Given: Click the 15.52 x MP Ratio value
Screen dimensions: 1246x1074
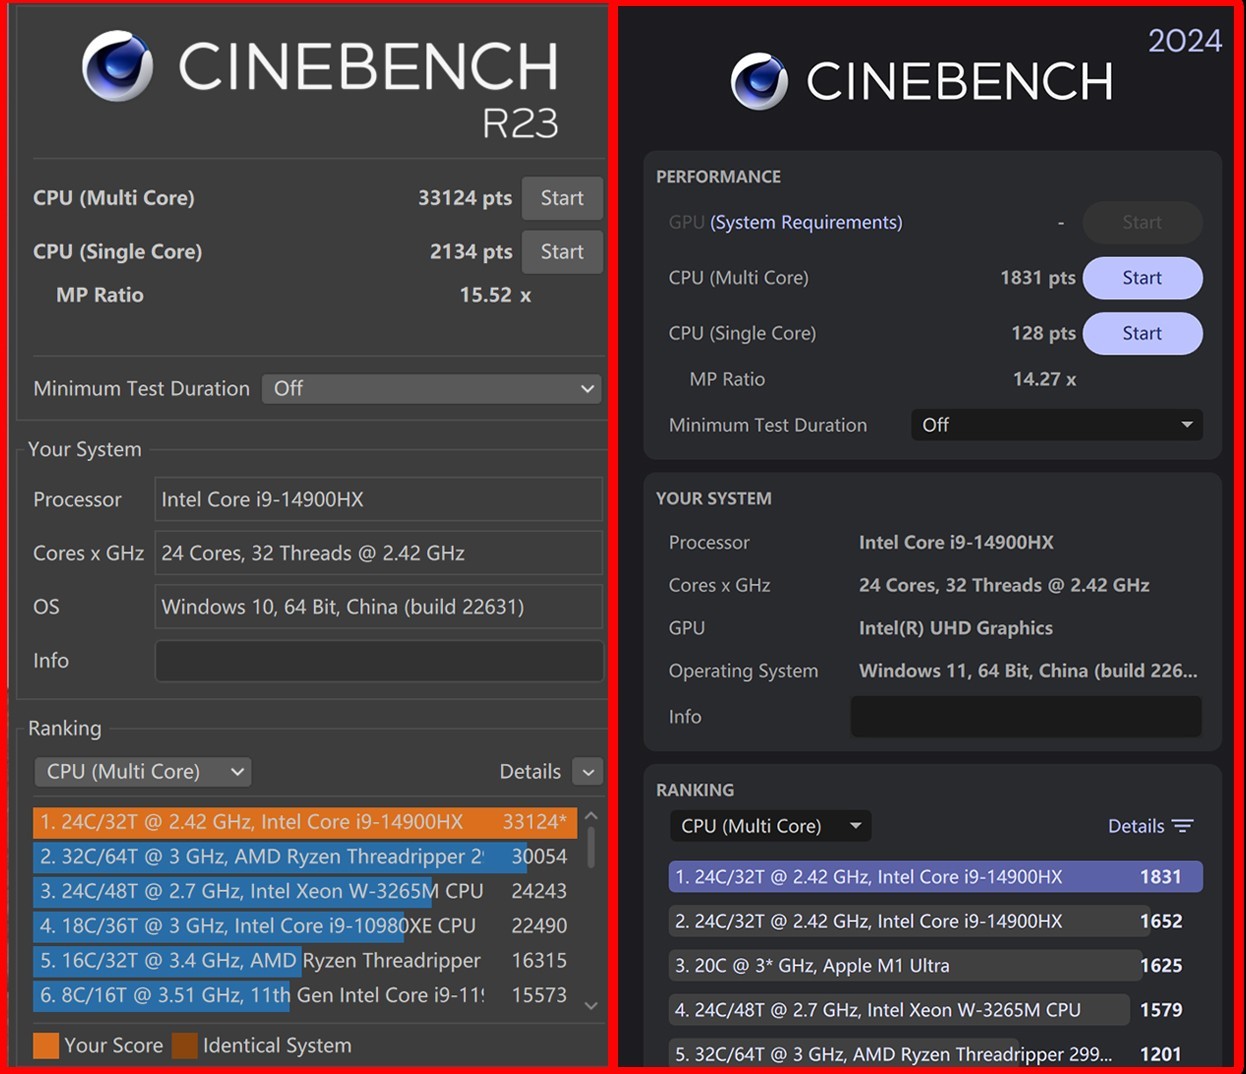Looking at the screenshot, I should coord(495,295).
